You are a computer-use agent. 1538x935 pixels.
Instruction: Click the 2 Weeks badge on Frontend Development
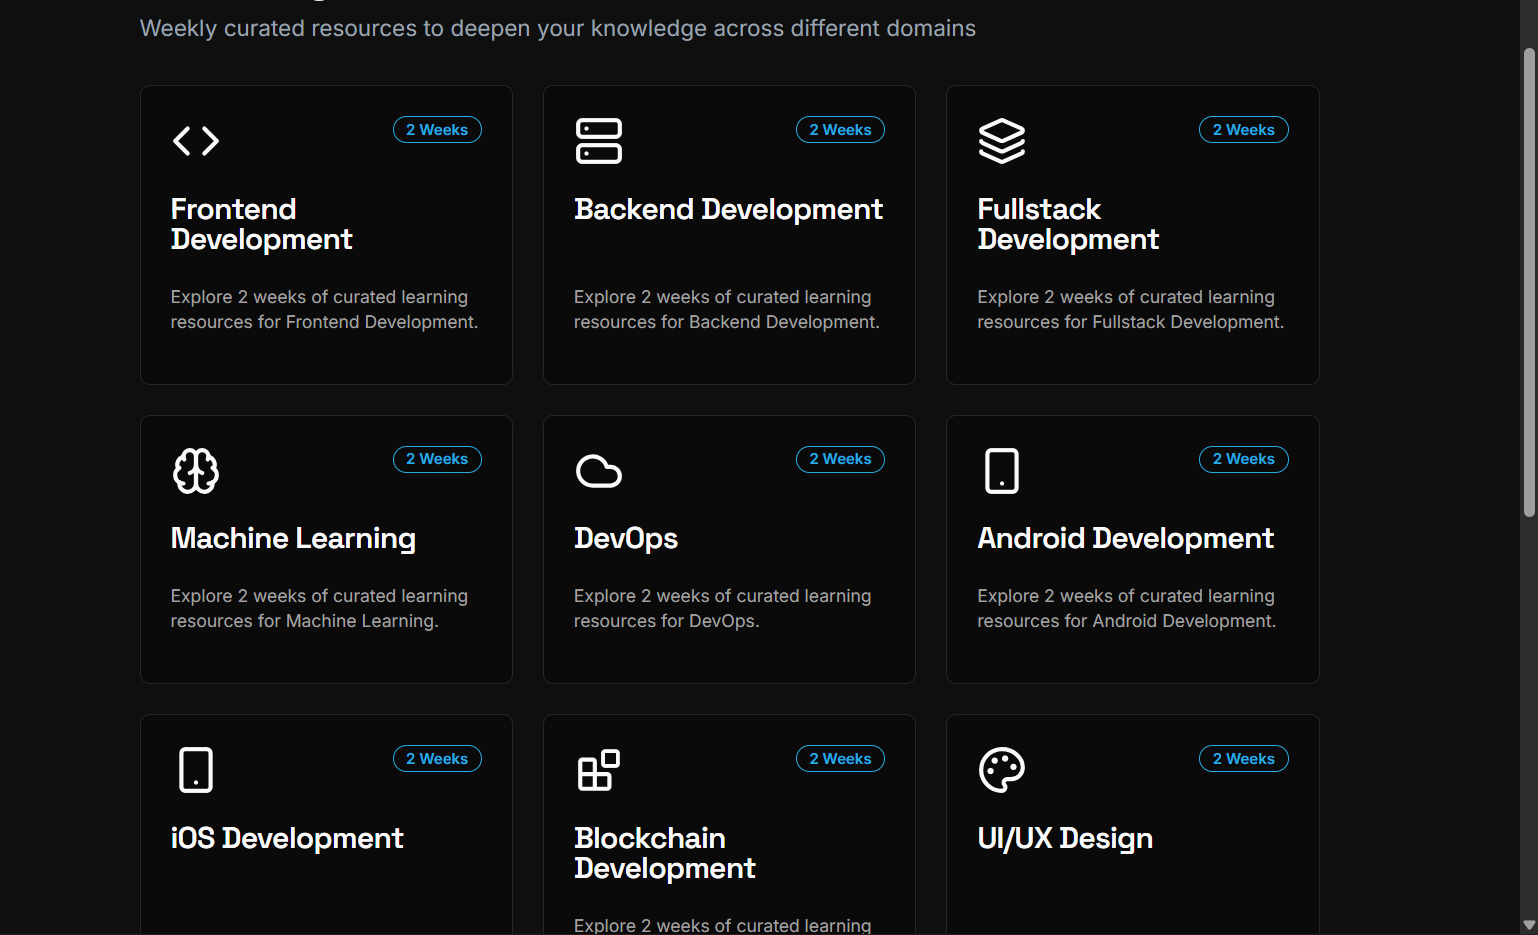437,129
